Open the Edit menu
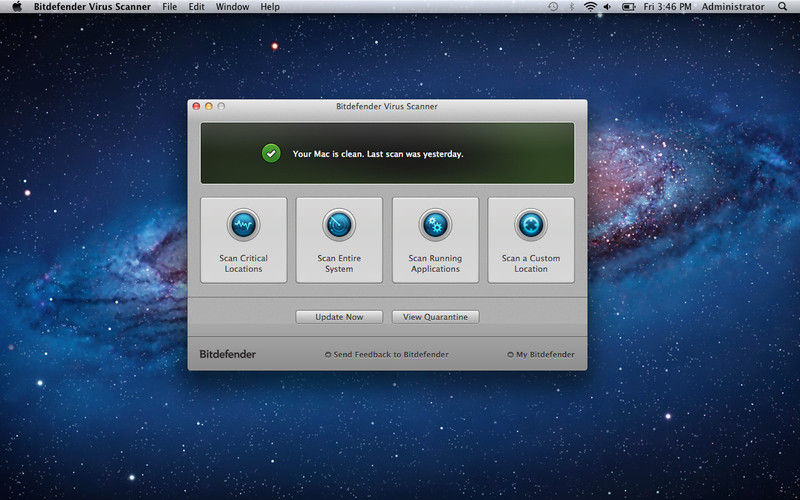 (x=197, y=7)
